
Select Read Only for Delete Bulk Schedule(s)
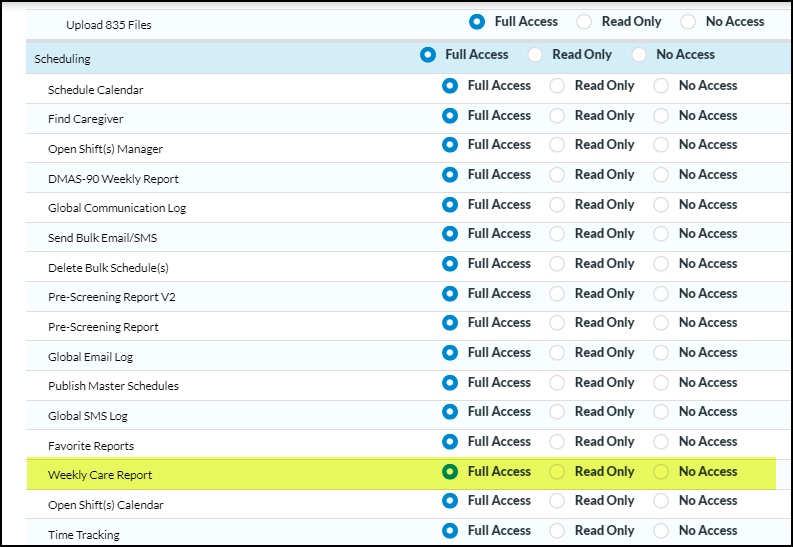pyautogui.click(x=557, y=264)
